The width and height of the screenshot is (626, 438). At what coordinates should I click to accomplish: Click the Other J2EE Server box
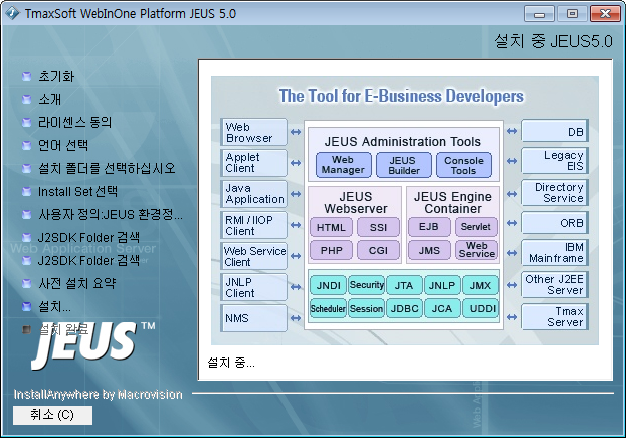pos(555,285)
